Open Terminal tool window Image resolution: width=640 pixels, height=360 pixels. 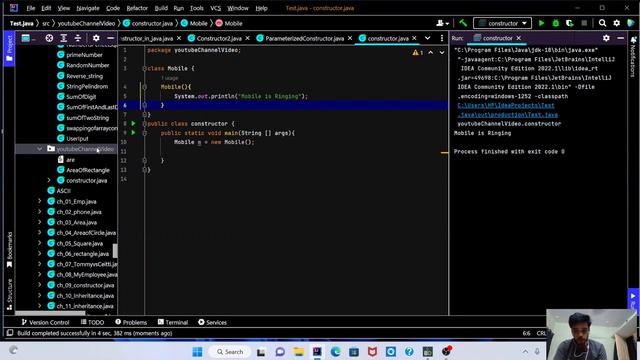[x=173, y=322]
